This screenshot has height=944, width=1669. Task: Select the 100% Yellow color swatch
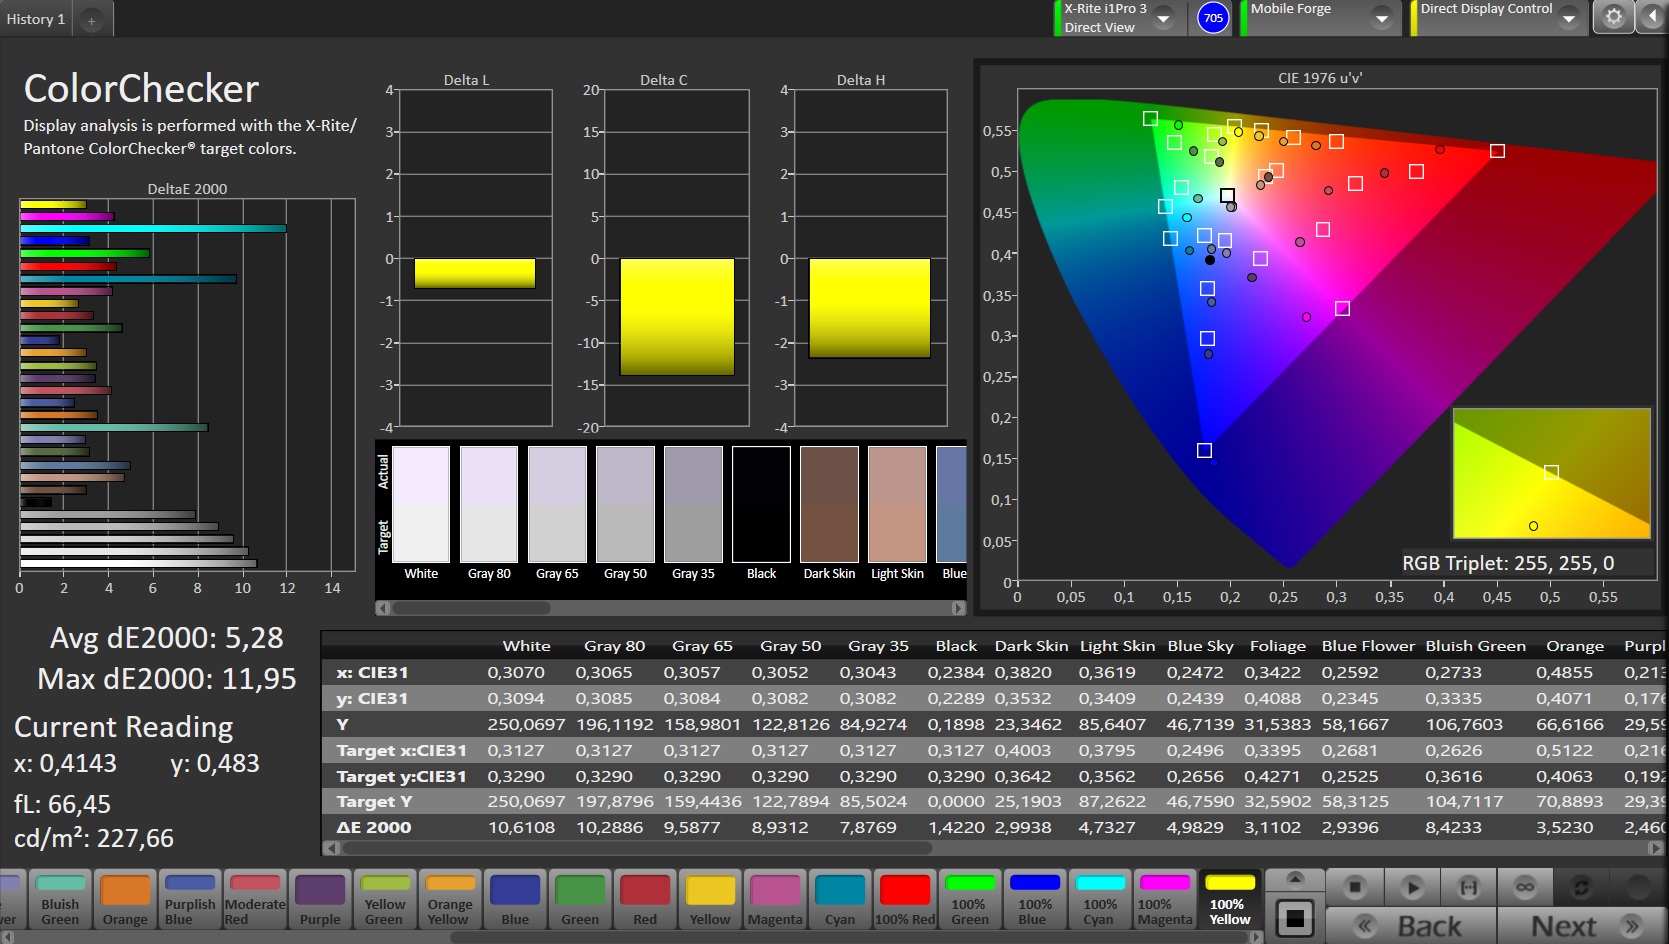tap(1229, 898)
